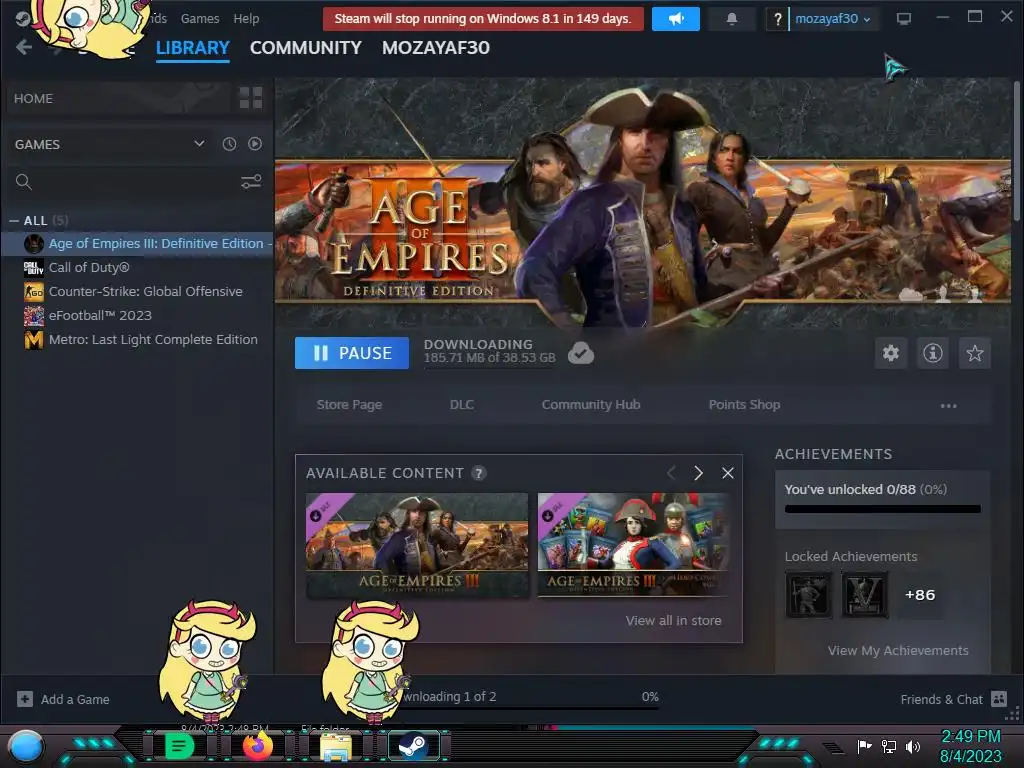The height and width of the screenshot is (768, 1024).
Task: Click achievements progress bar 0/88
Action: point(883,509)
